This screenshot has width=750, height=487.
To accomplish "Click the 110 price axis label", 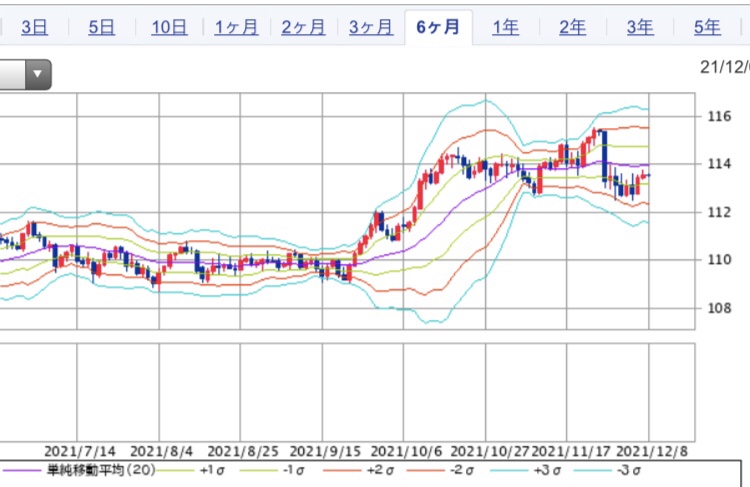I will pos(719,260).
